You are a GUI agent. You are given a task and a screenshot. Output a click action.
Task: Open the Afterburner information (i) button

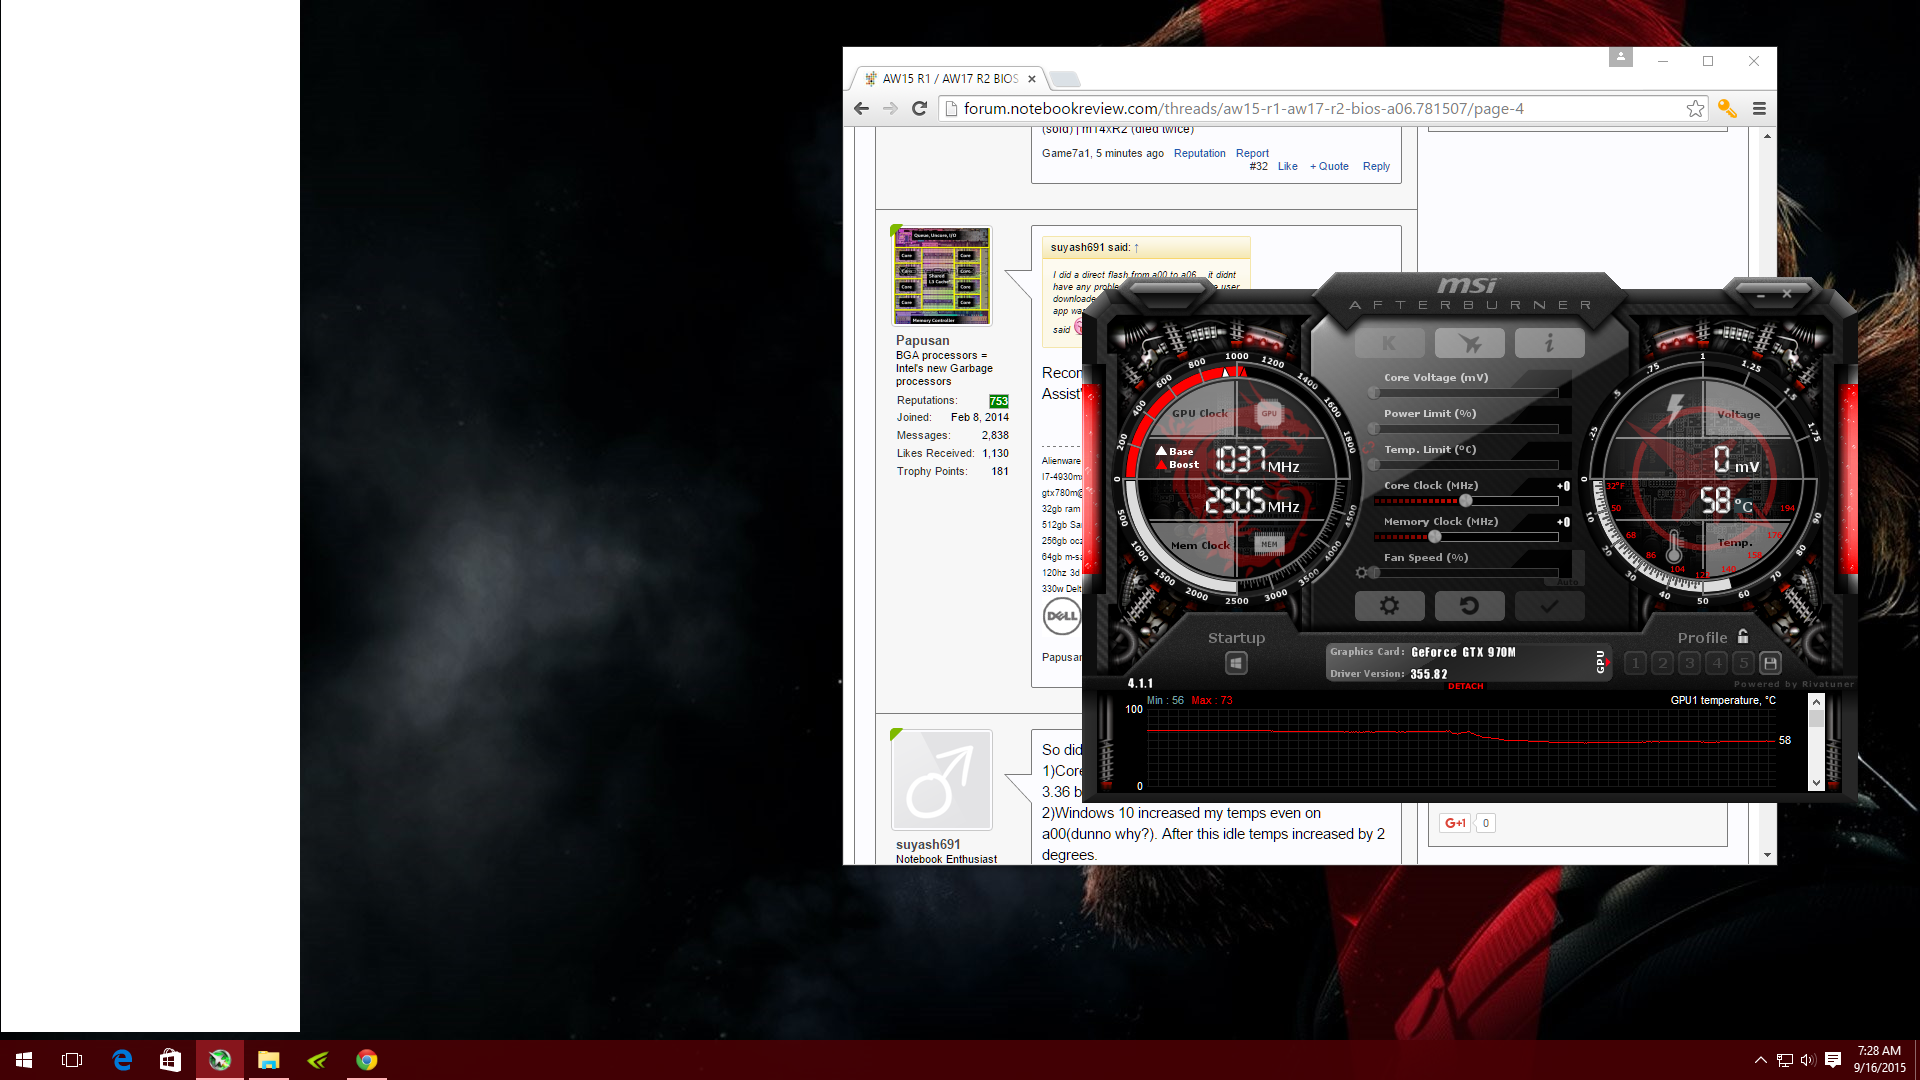click(x=1549, y=343)
